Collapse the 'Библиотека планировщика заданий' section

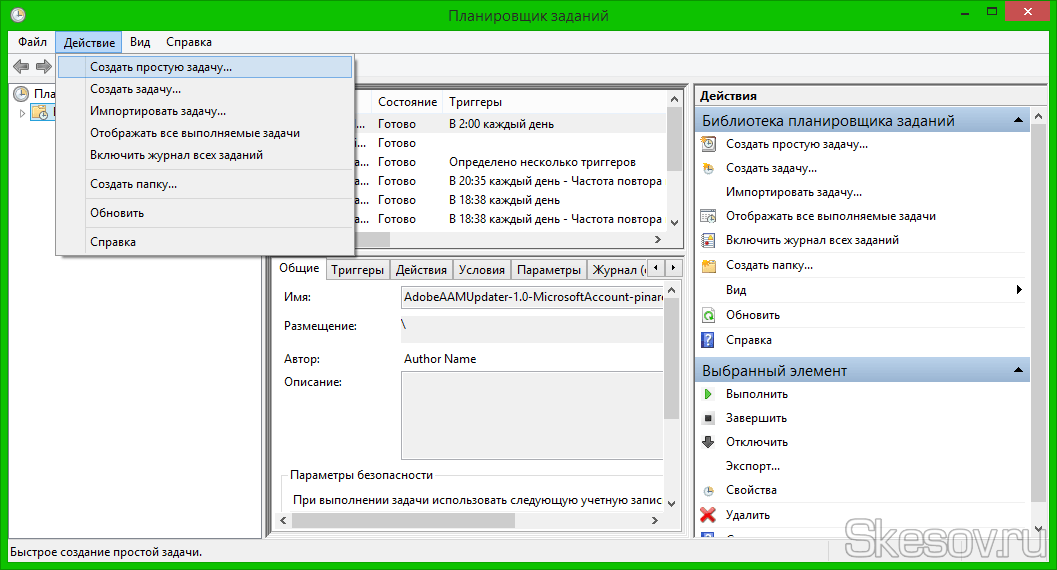[x=1018, y=121]
